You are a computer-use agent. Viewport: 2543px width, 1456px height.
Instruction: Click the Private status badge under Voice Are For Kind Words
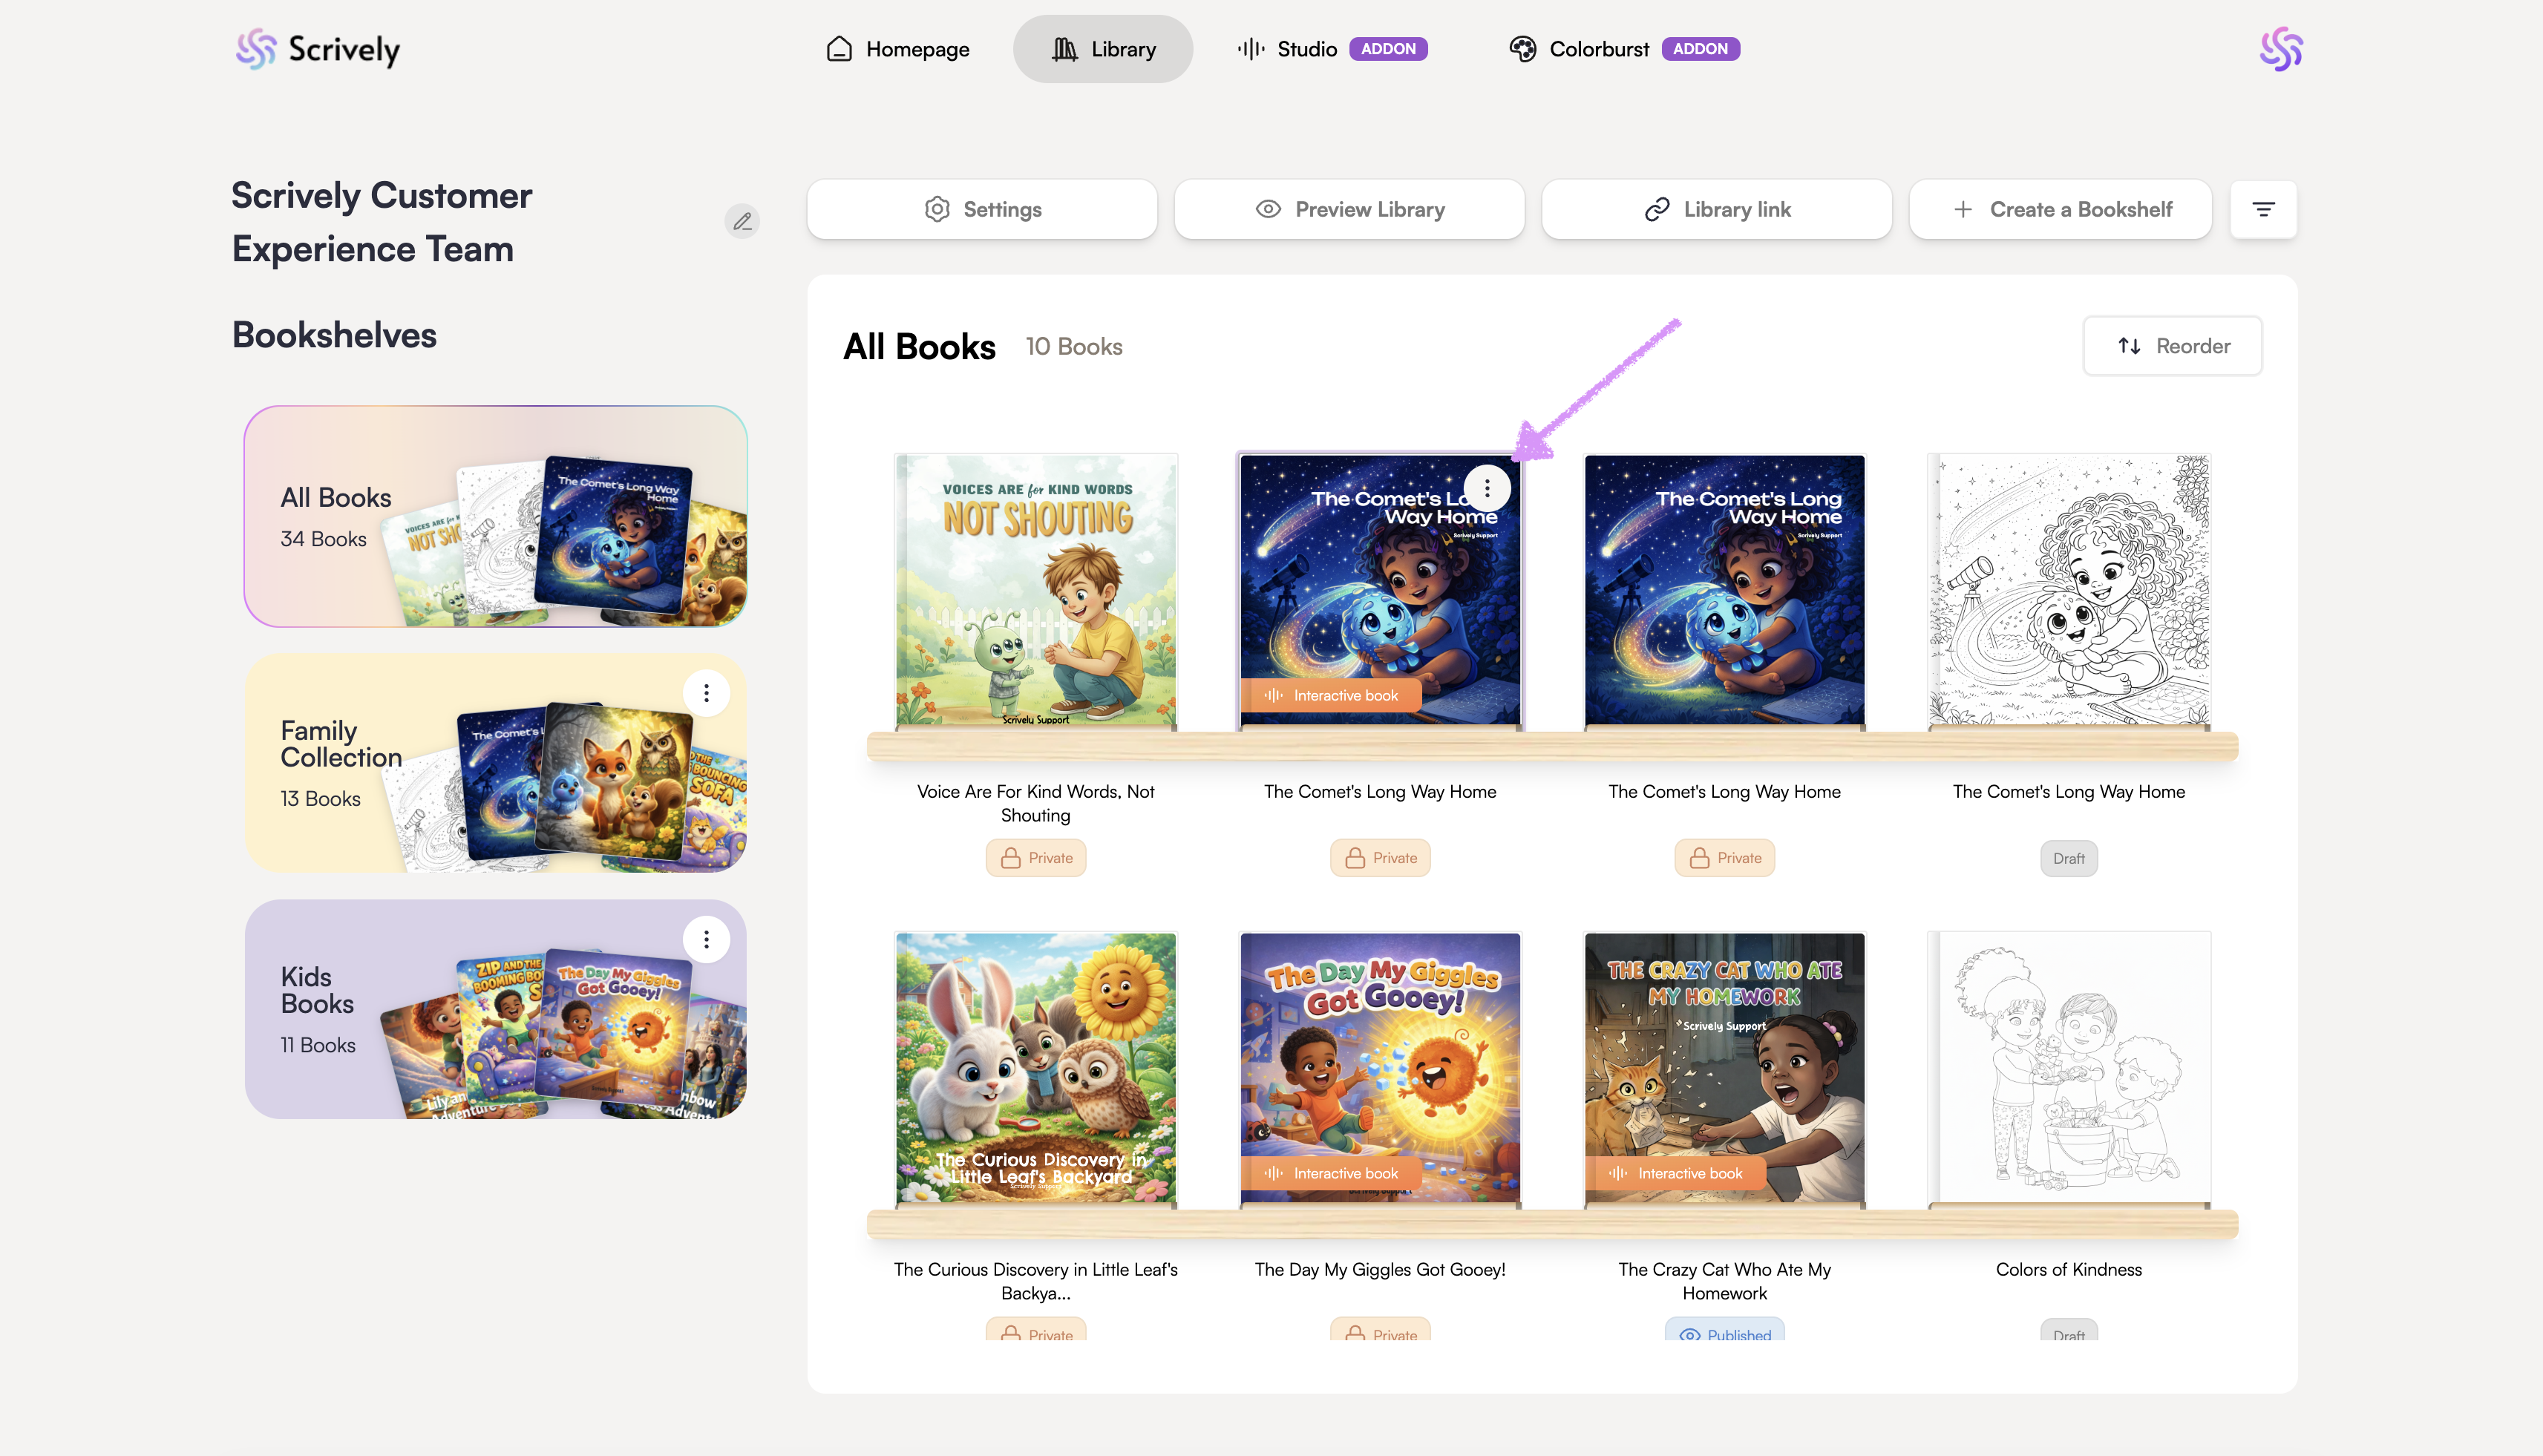tap(1035, 858)
